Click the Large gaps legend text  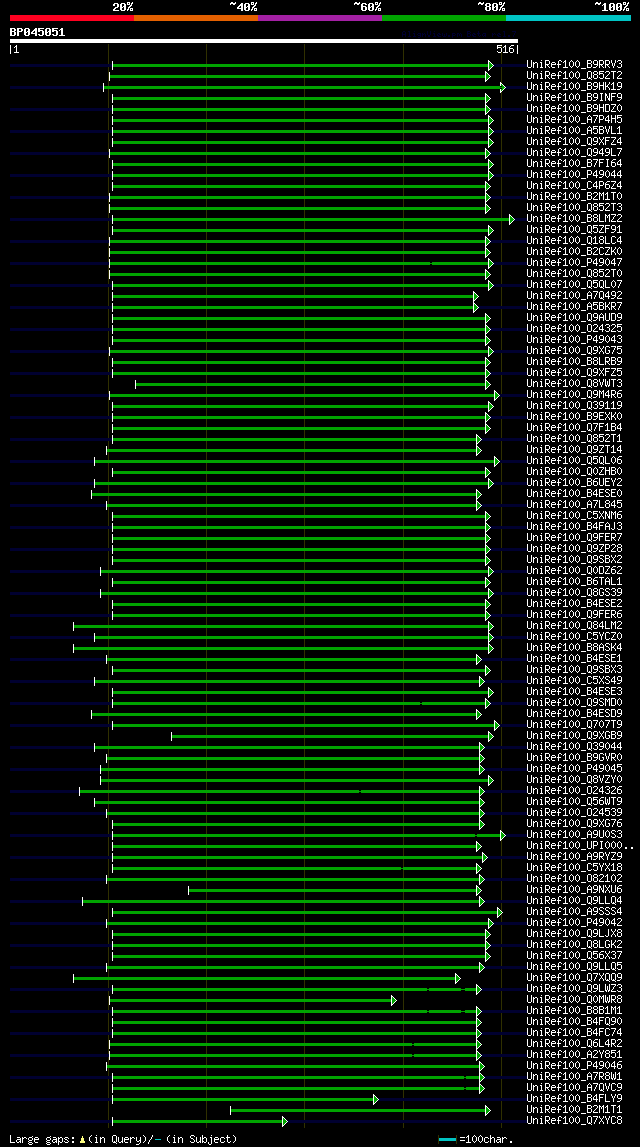pos(123,1139)
